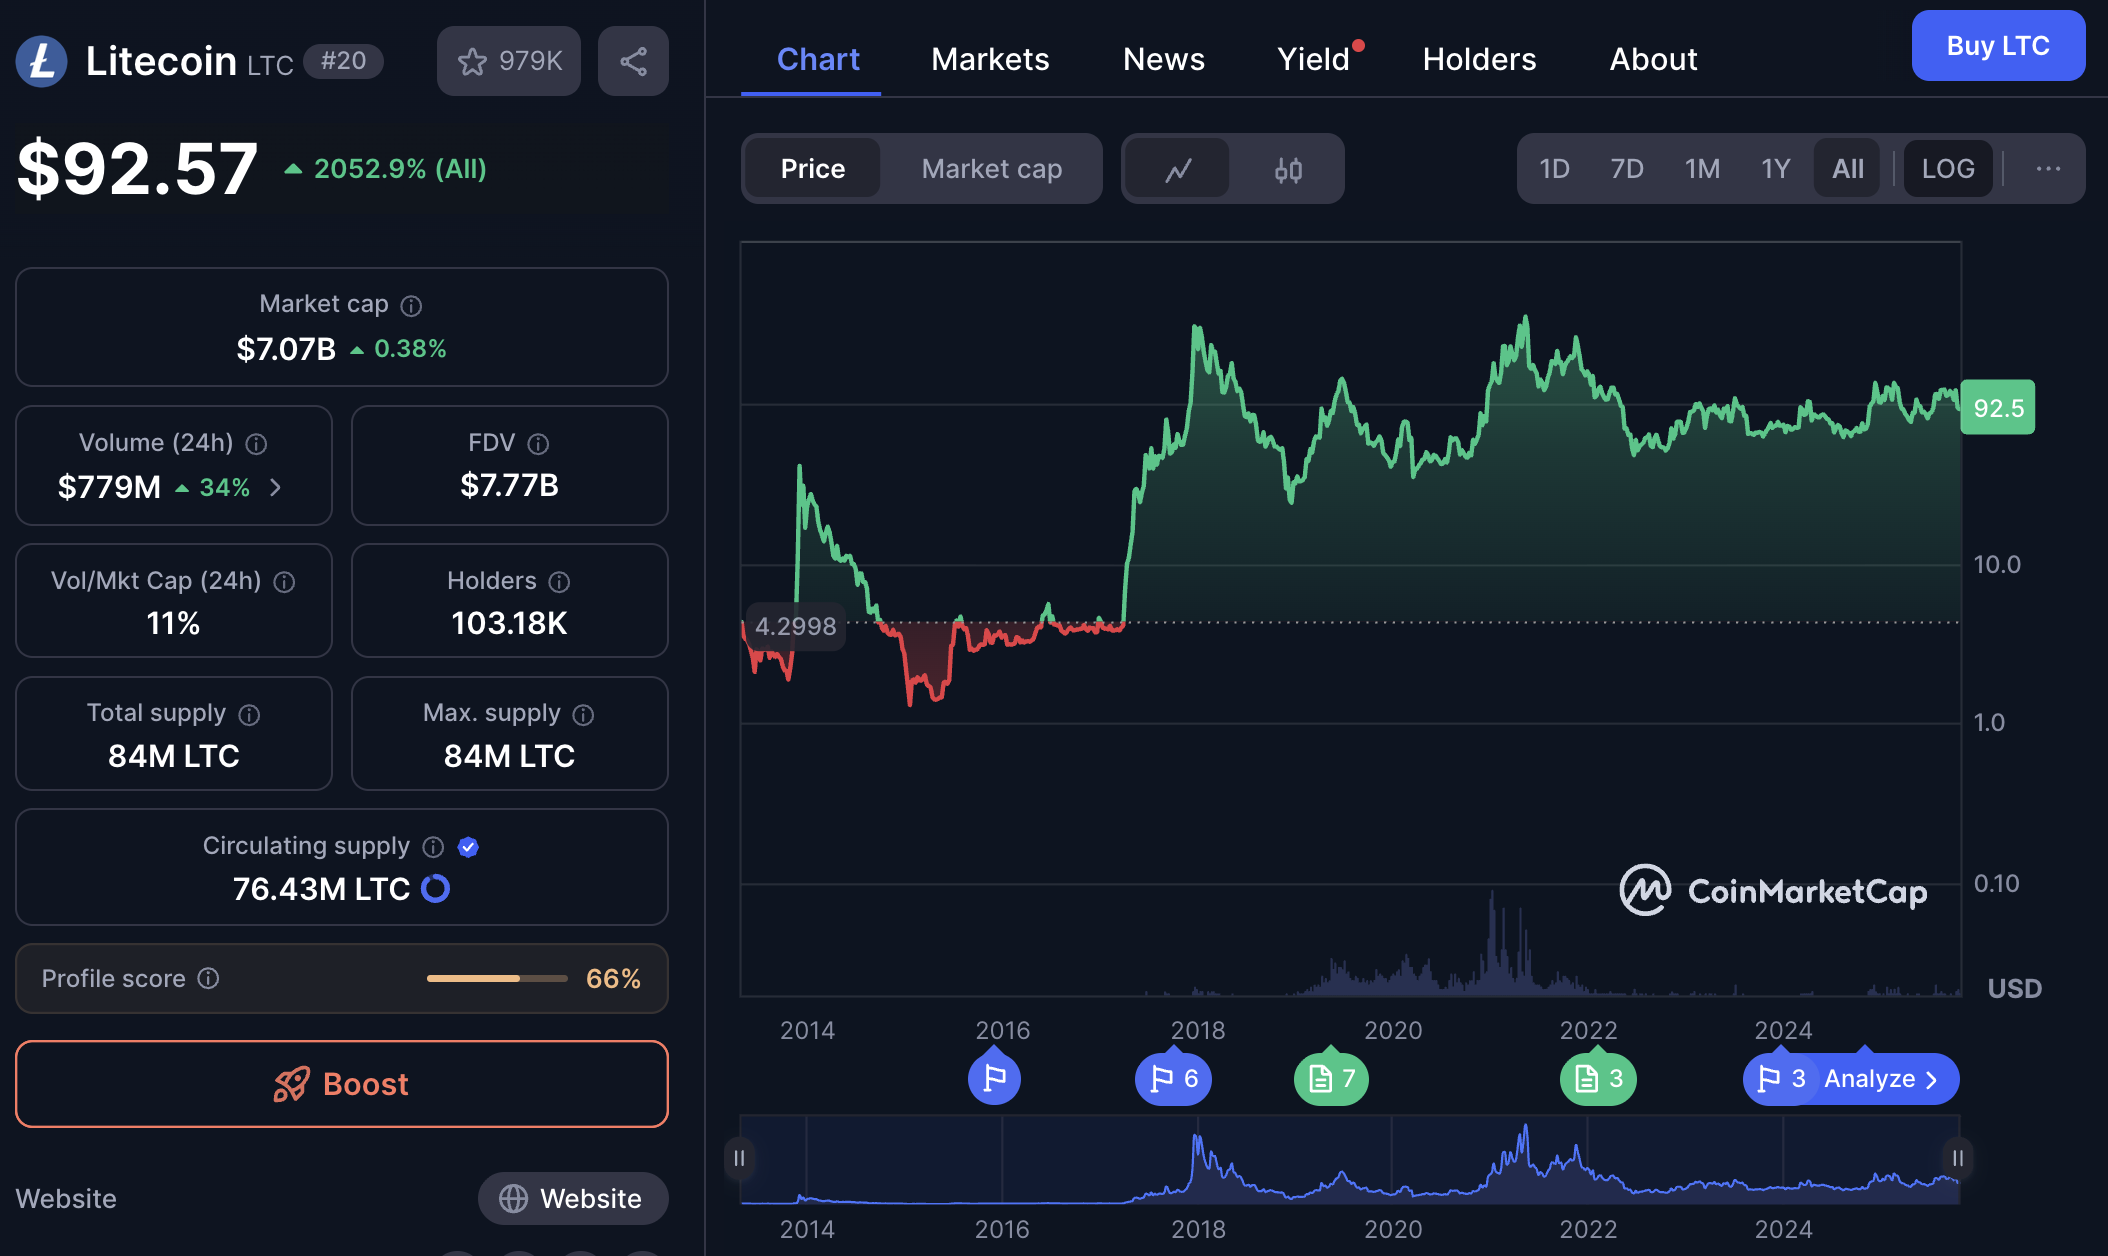
Task: Select the 1Y time range
Action: pyautogui.click(x=1775, y=169)
